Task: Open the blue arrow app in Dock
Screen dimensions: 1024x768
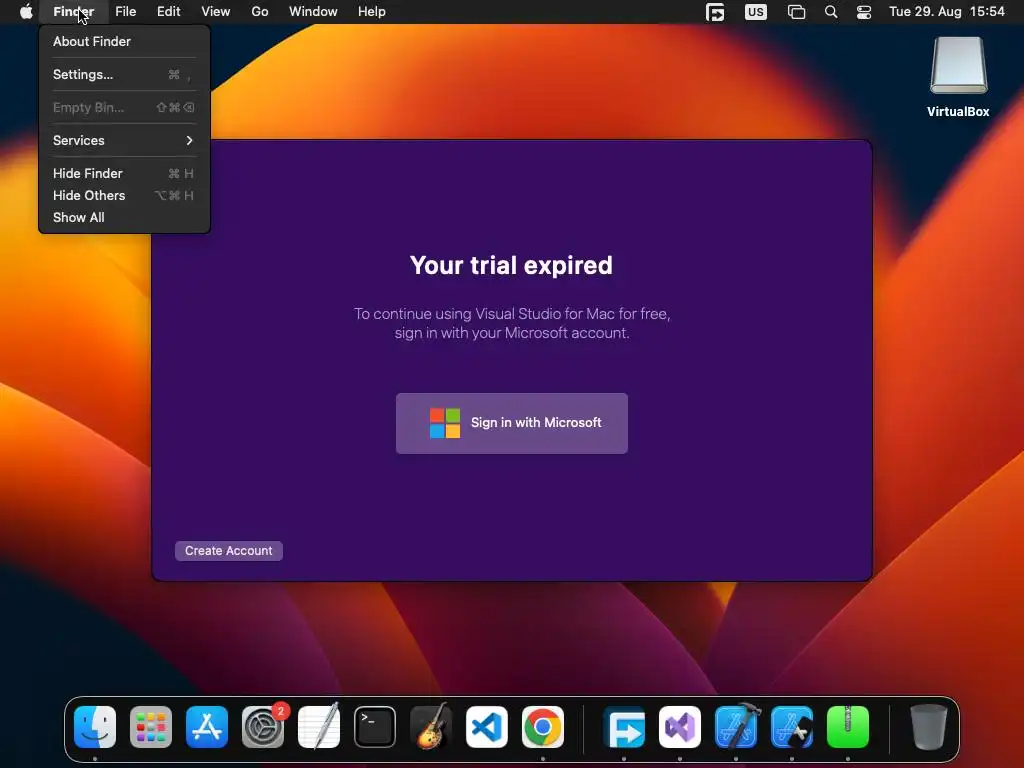Action: (624, 727)
